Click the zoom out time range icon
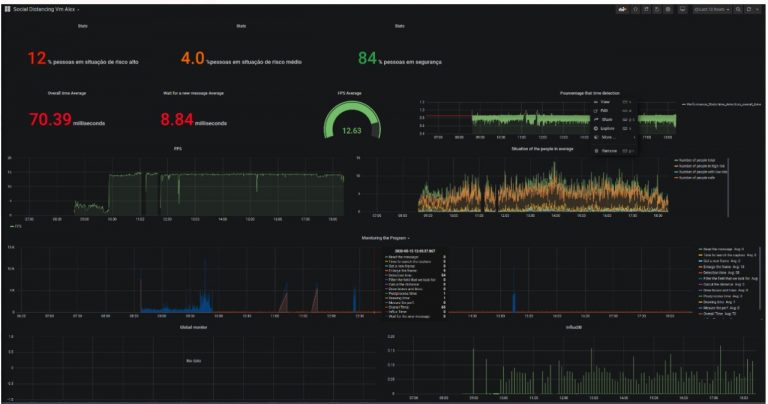Screen dimensions: 768x404 tap(739, 8)
